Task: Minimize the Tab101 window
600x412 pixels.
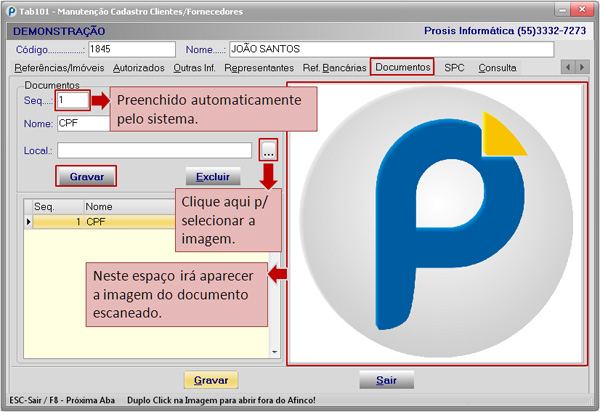Action: coord(562,10)
